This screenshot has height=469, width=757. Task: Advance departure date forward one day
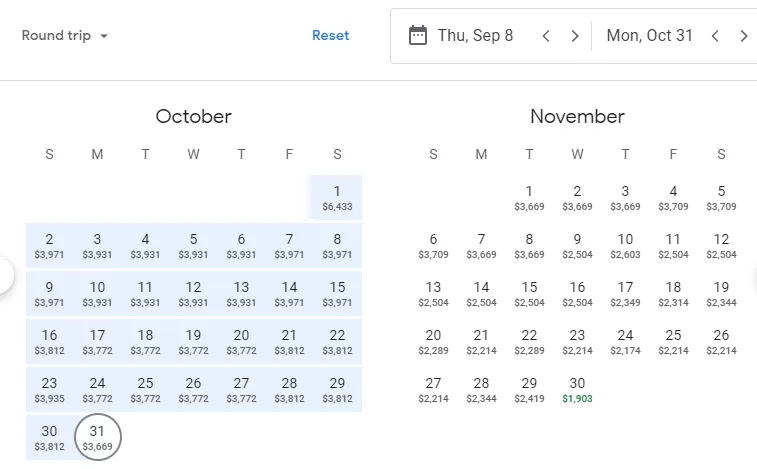tap(575, 36)
